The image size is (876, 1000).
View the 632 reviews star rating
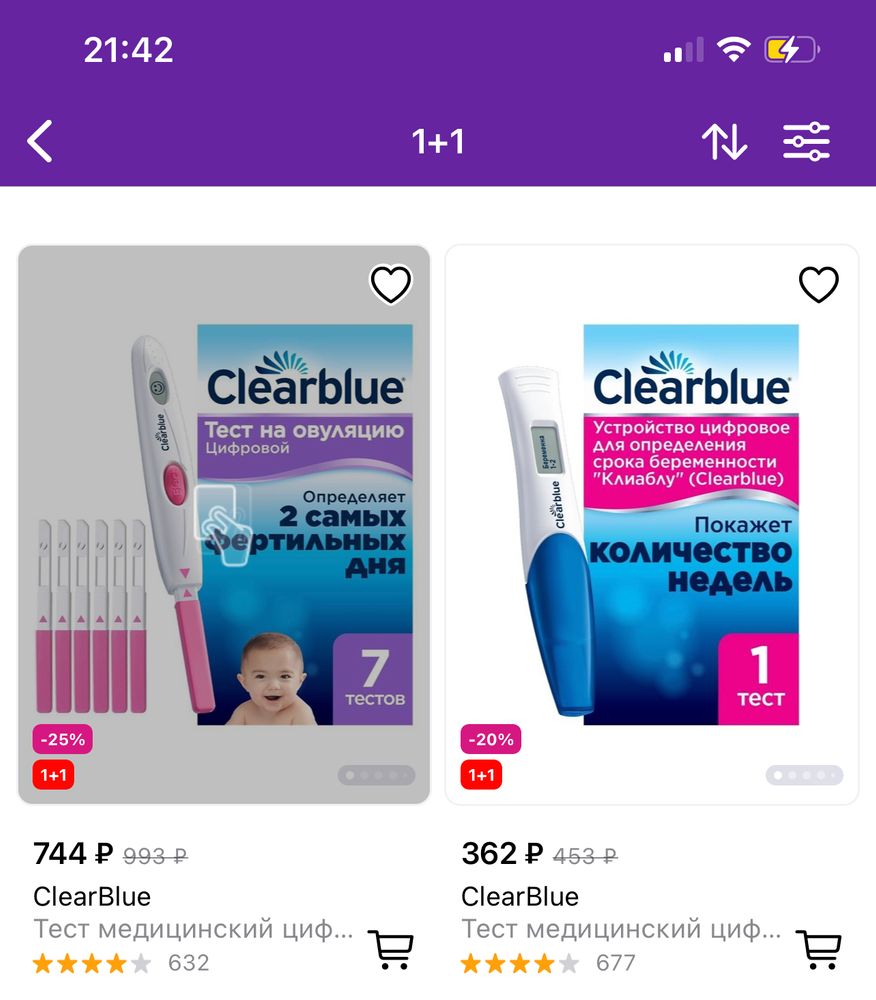pos(121,963)
